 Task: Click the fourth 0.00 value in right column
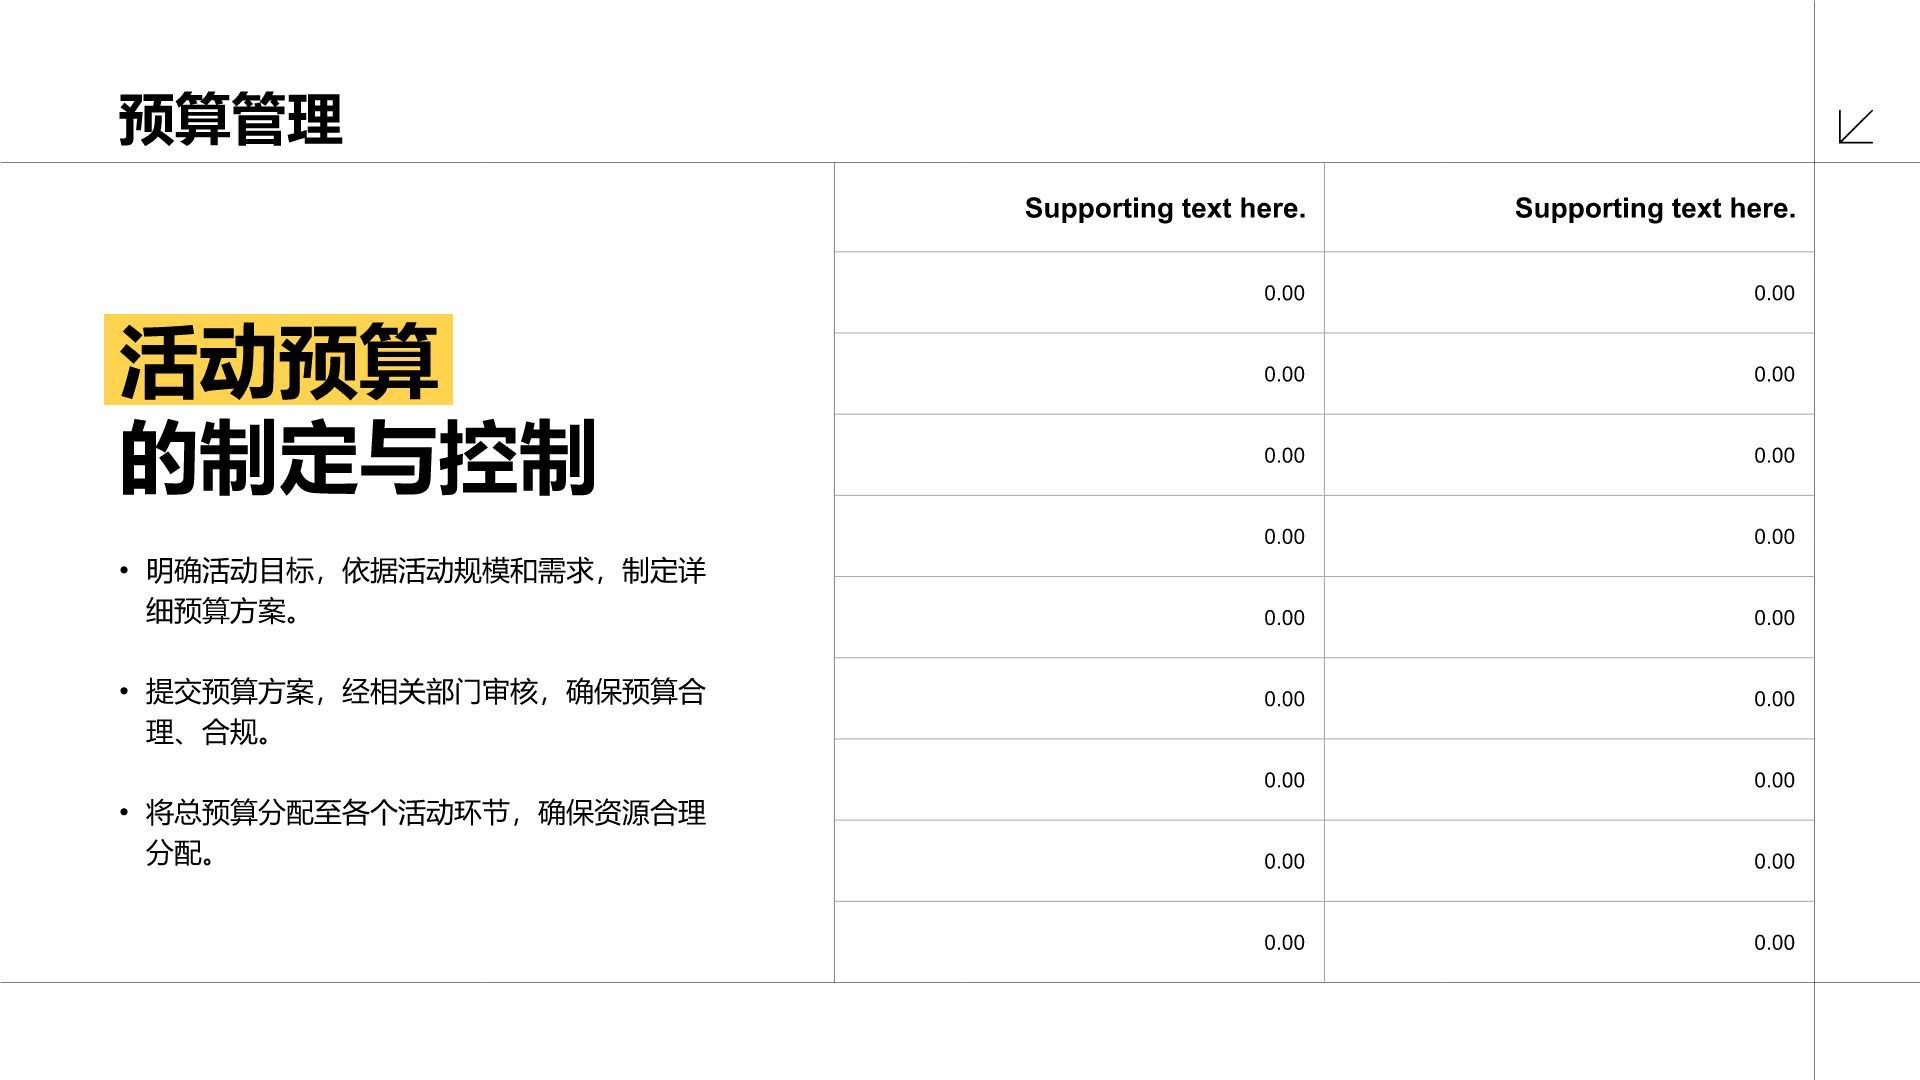point(1775,537)
